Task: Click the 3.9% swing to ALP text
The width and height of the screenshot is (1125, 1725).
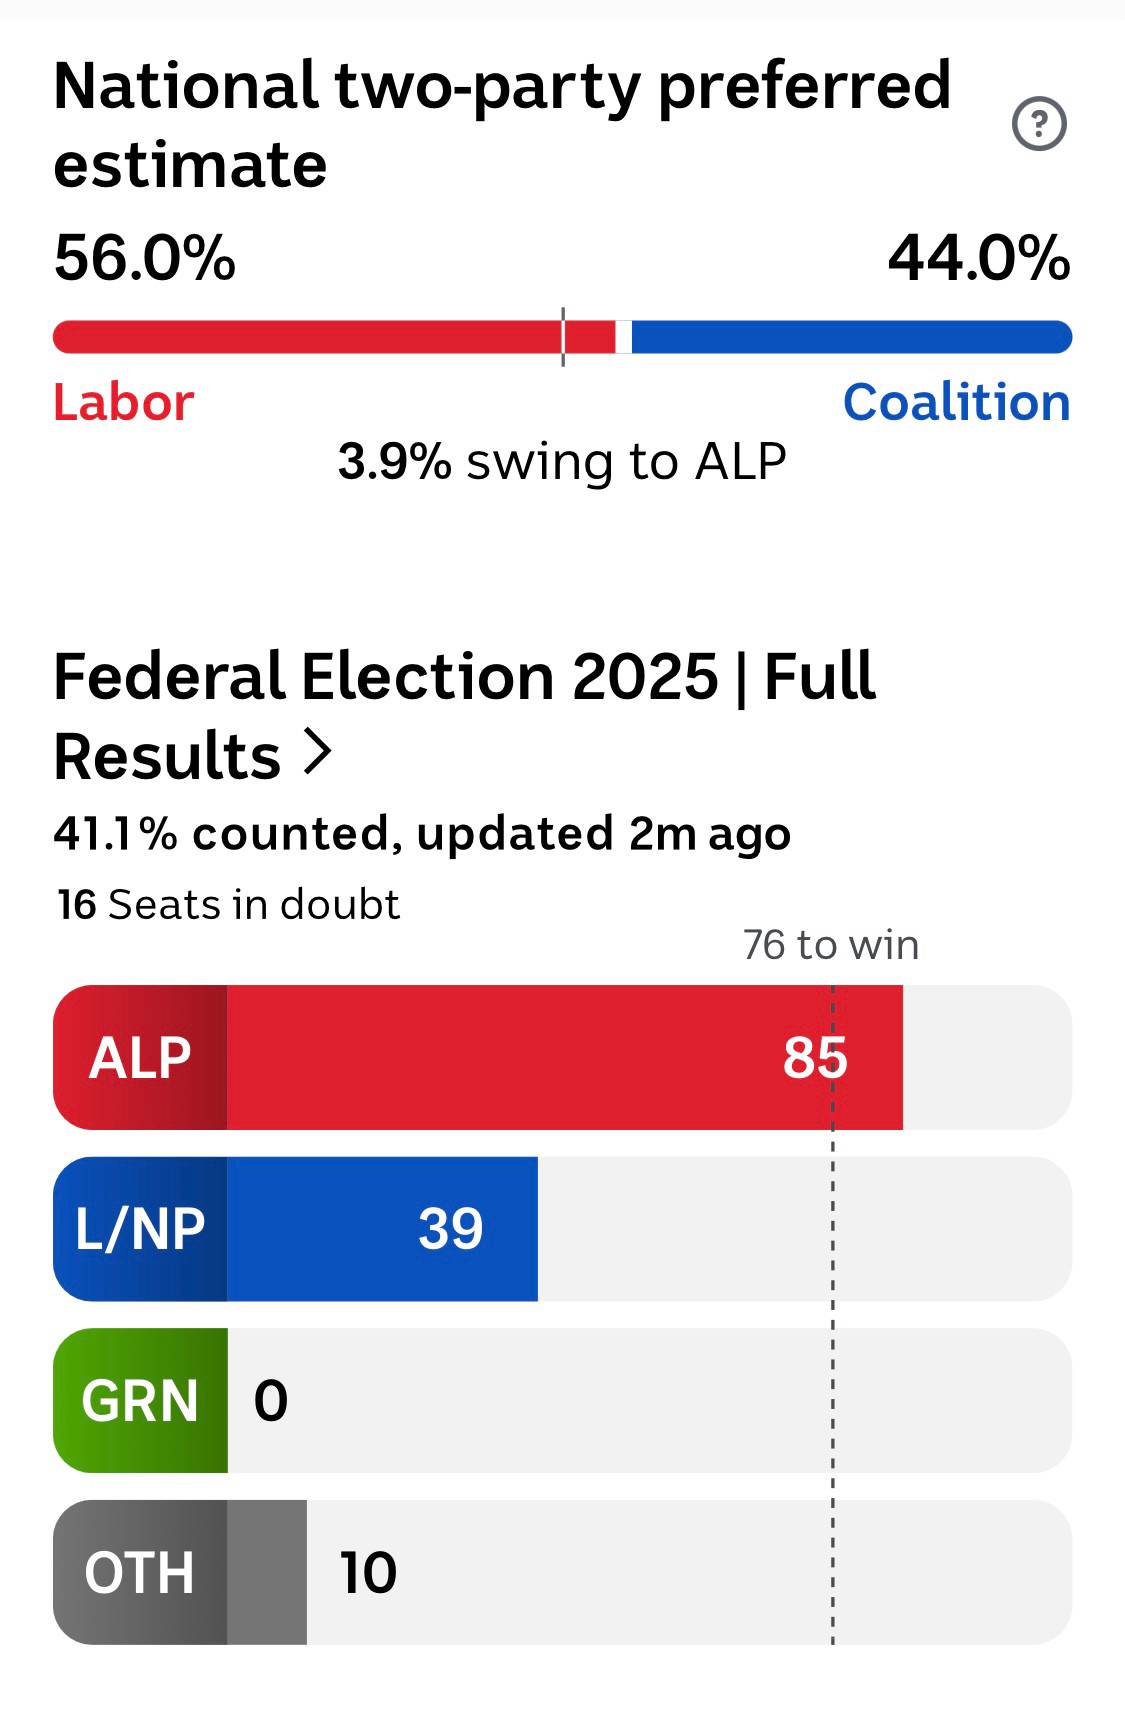Action: [x=562, y=461]
